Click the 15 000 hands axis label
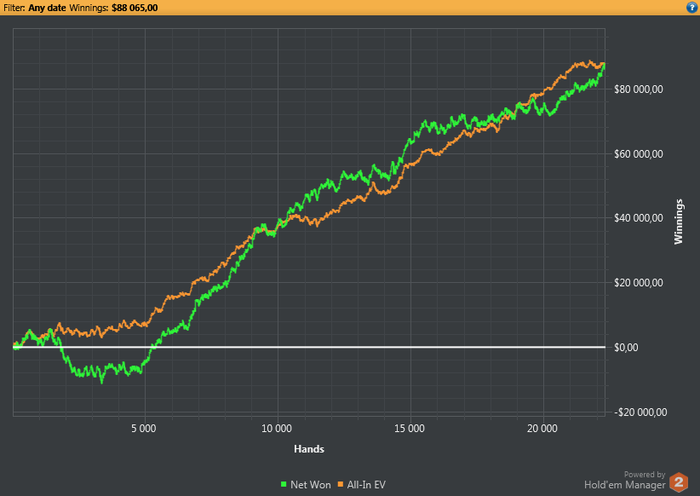 click(409, 429)
